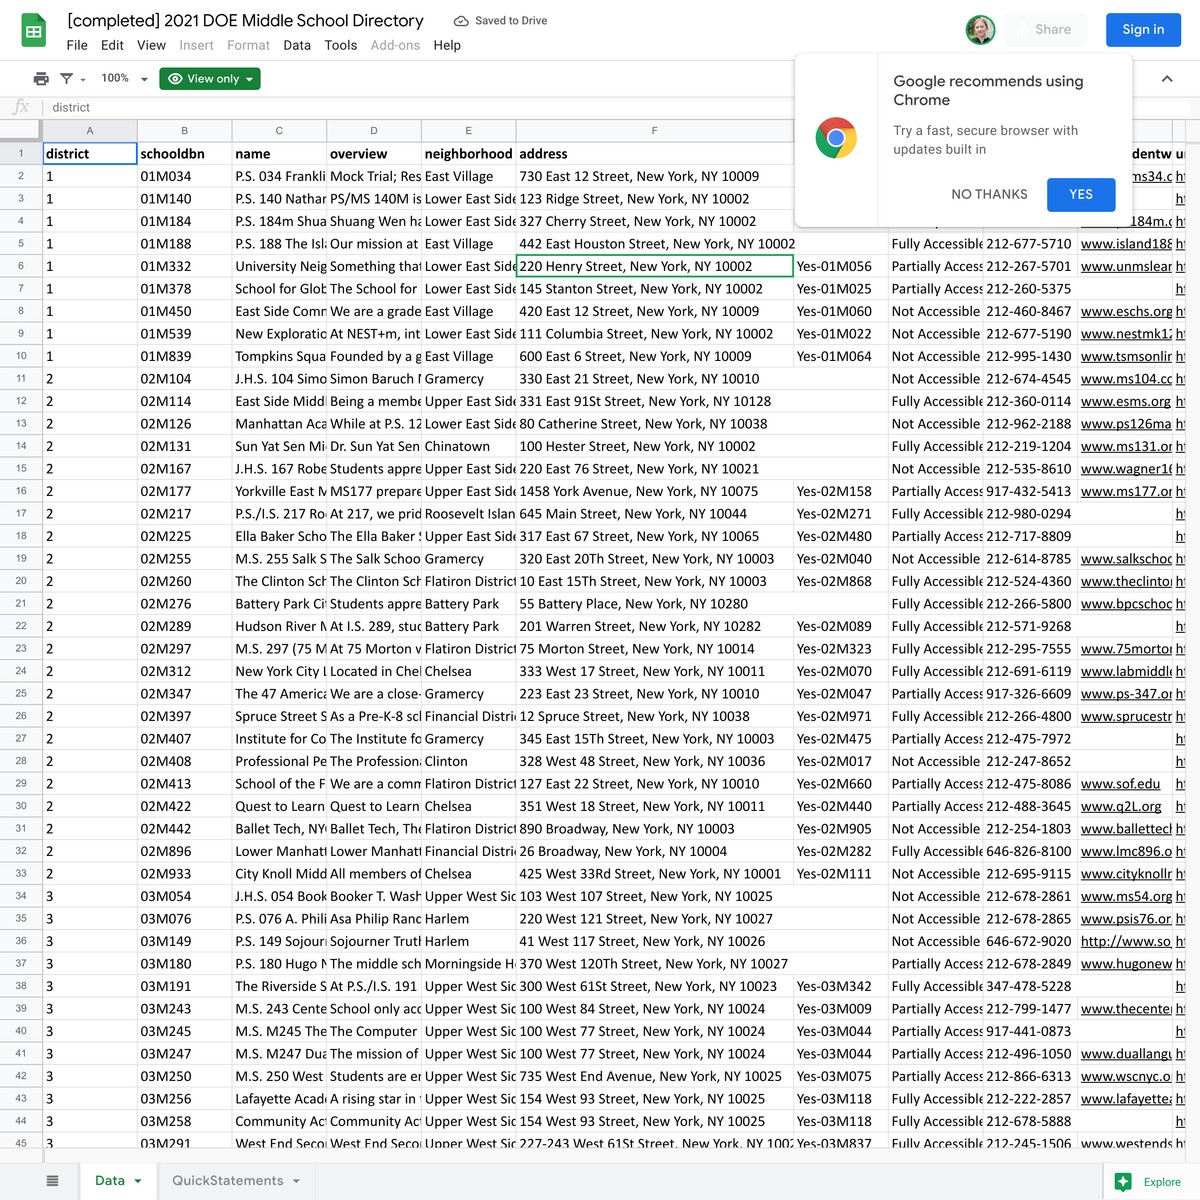1200x1200 pixels.
Task: Click the overview header cell
Action: click(x=374, y=154)
